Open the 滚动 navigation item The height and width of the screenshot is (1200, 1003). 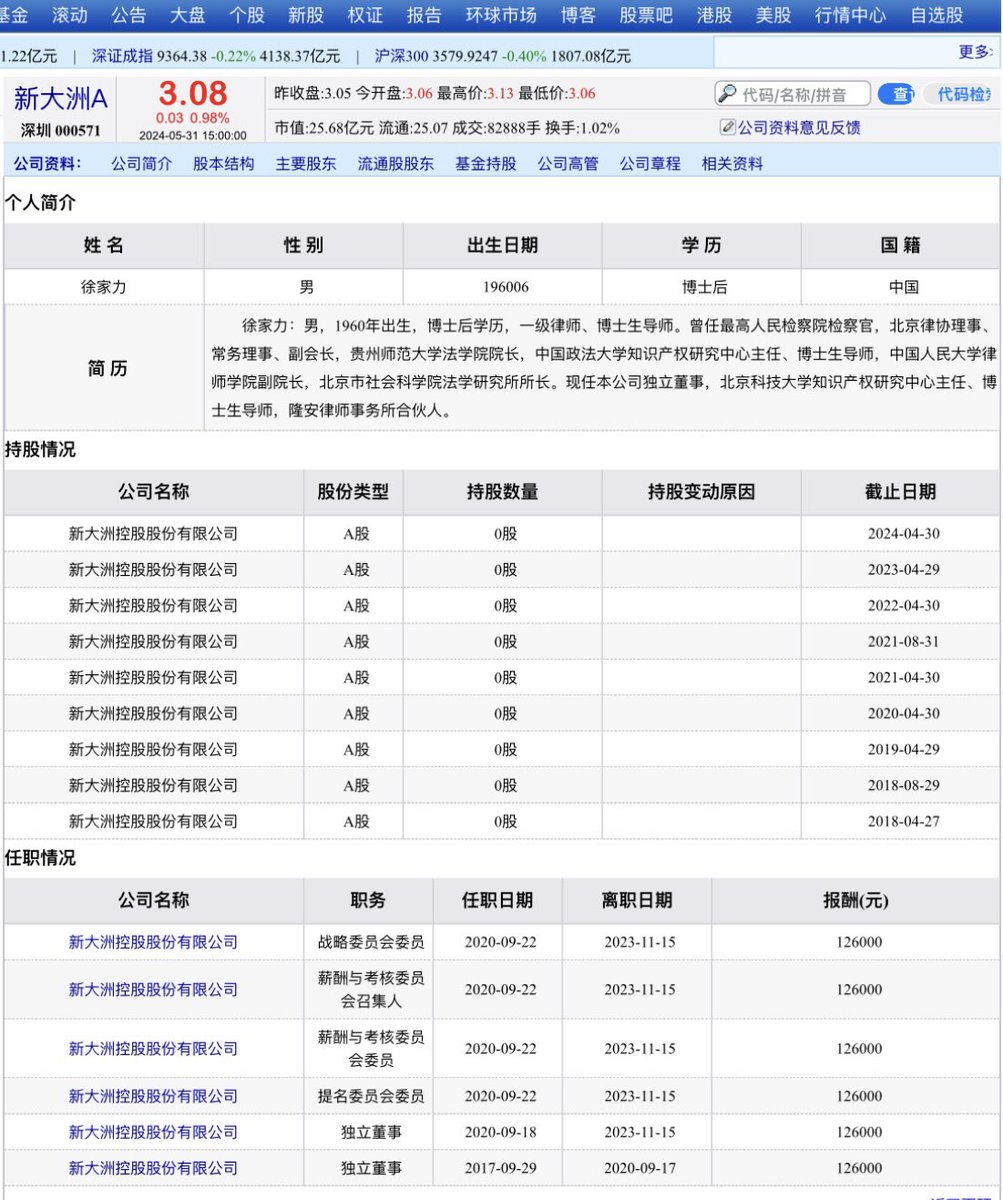tap(69, 15)
